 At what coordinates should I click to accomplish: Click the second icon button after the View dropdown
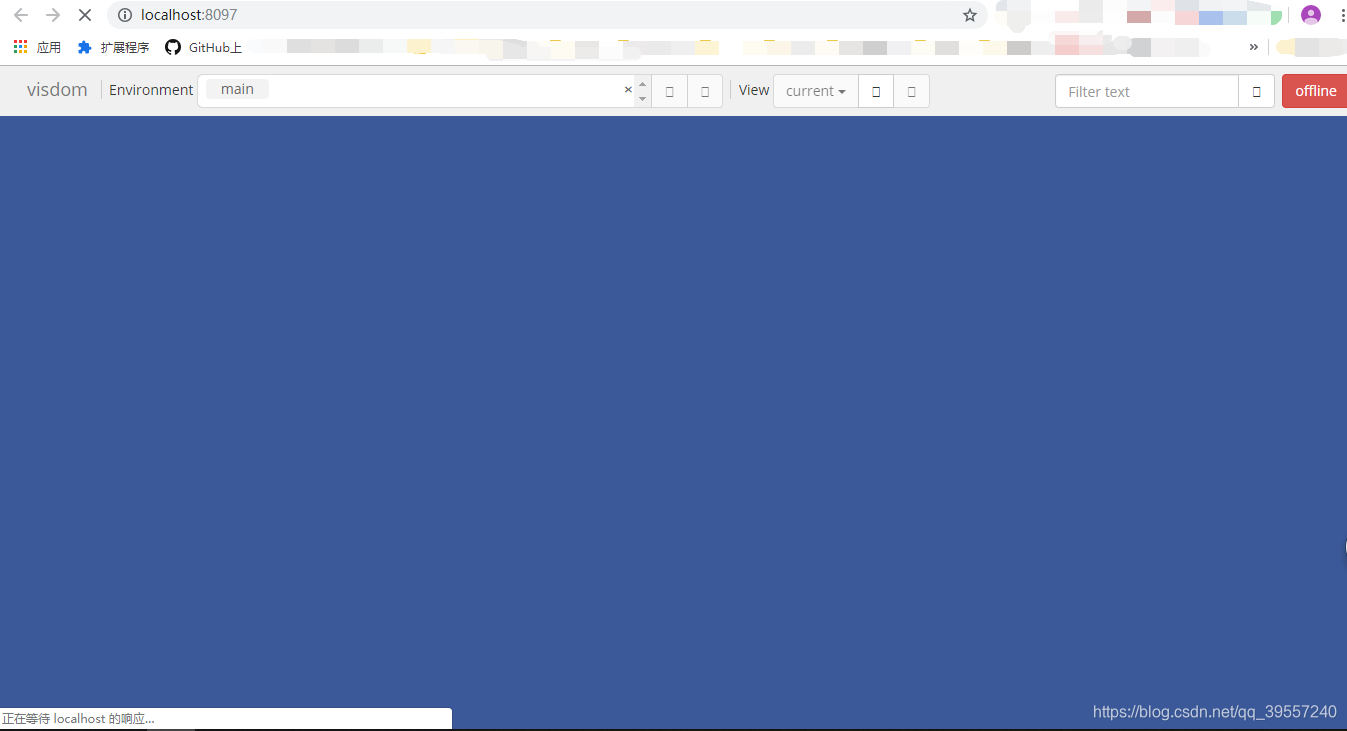click(911, 91)
